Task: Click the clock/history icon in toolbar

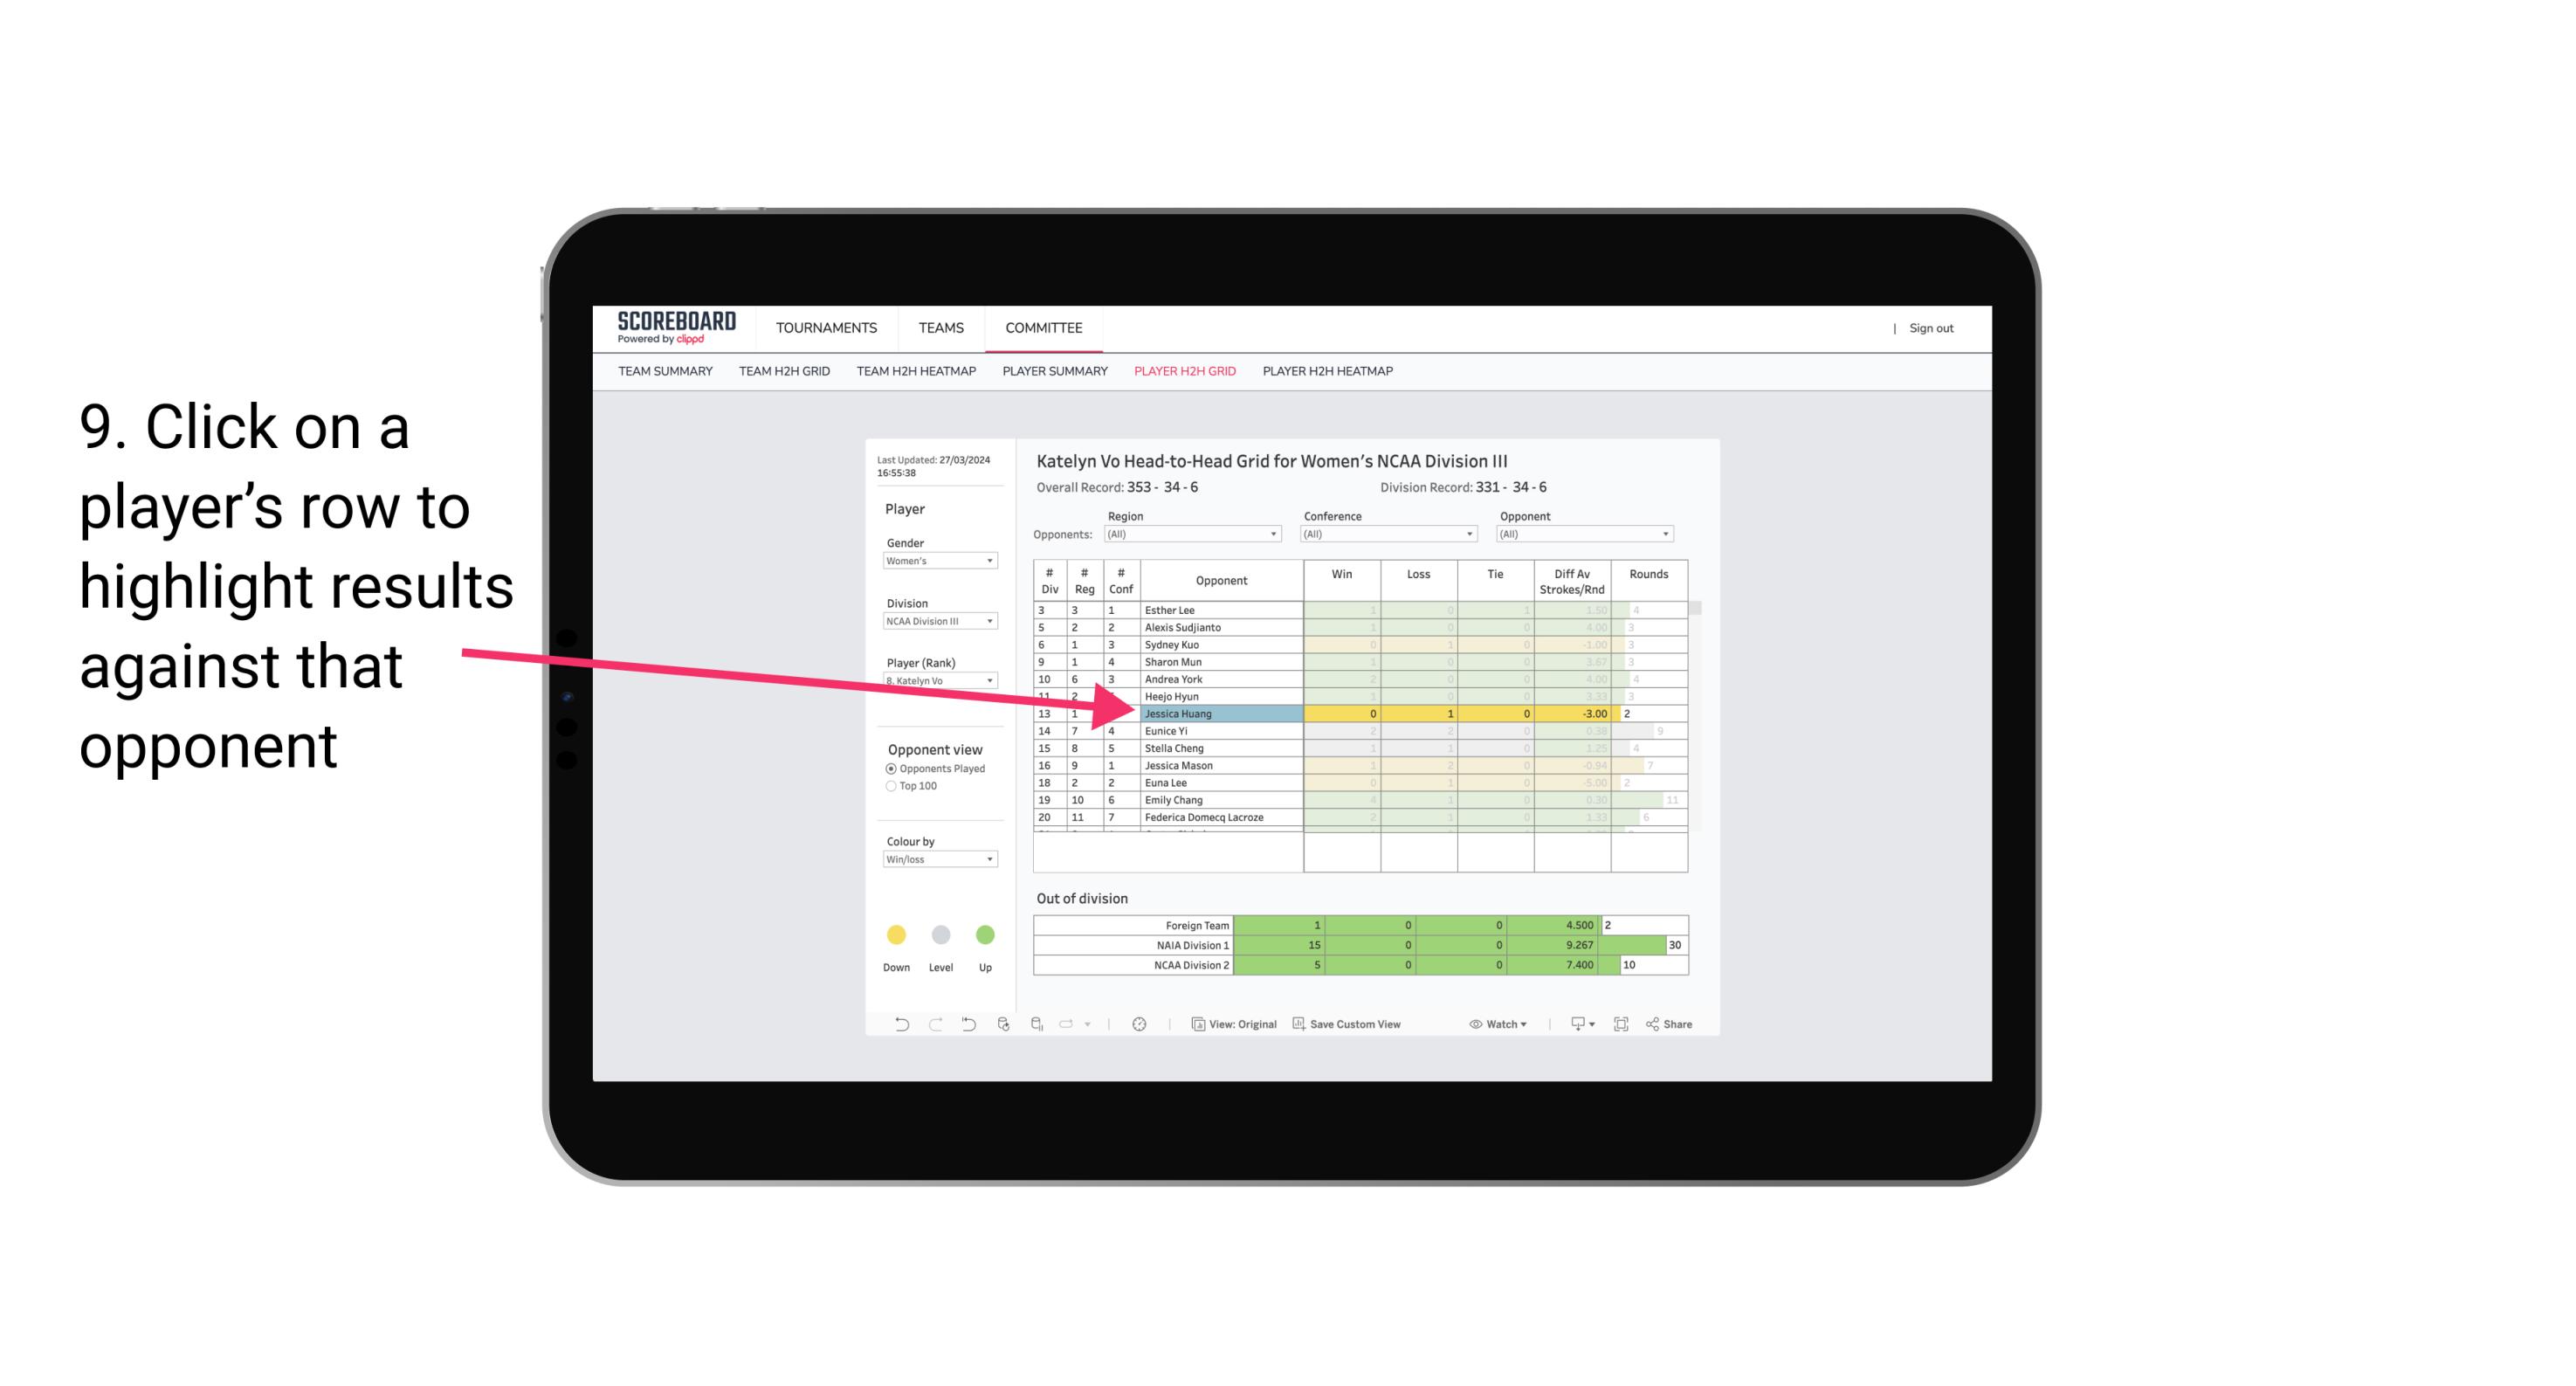Action: pos(1140,1024)
